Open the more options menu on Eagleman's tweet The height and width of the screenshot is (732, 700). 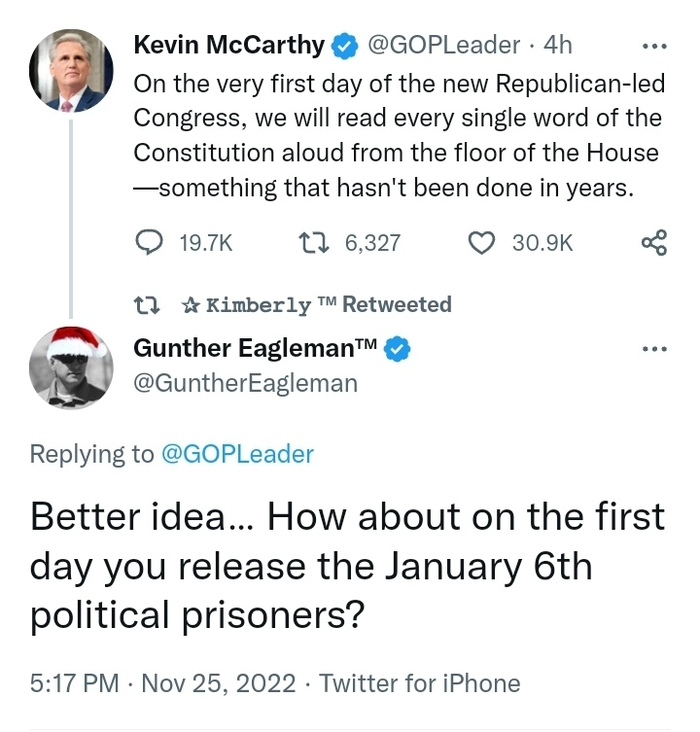[x=653, y=349]
